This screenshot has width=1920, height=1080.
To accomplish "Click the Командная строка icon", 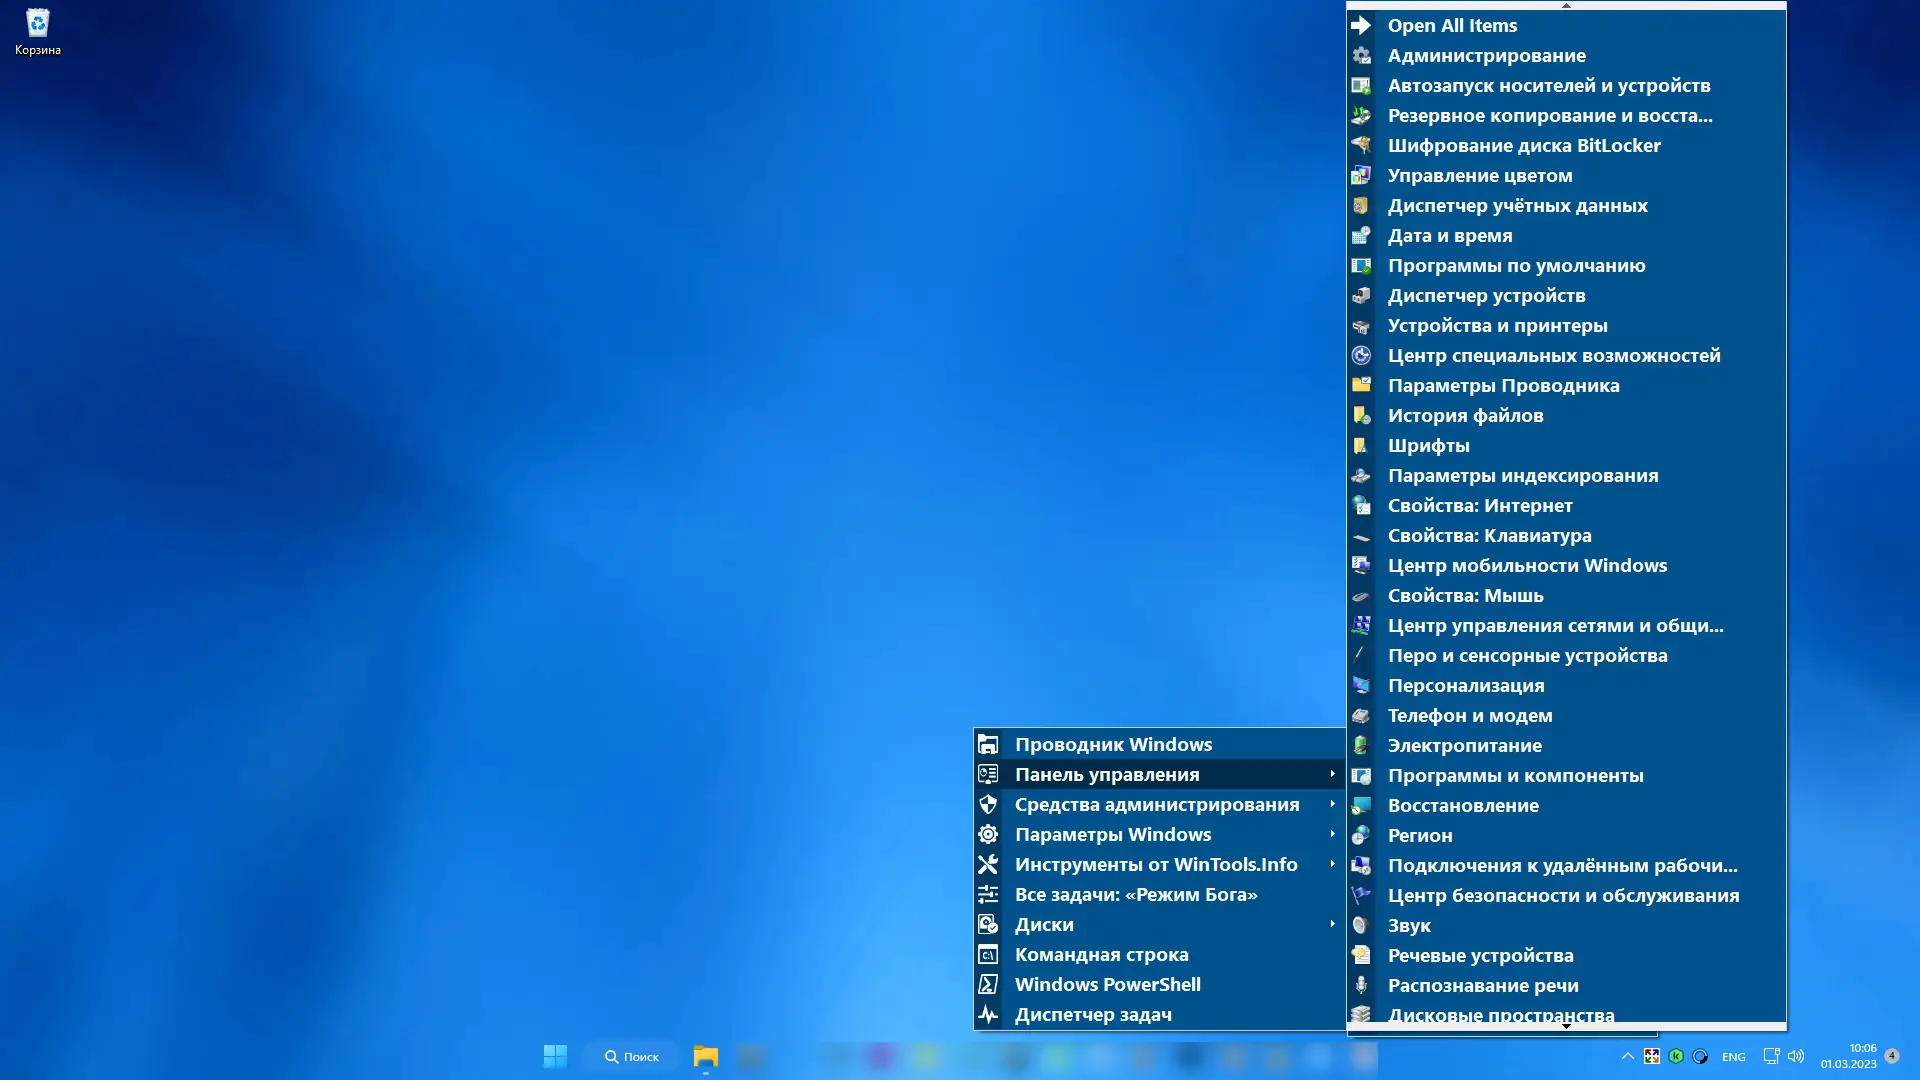I will click(988, 954).
